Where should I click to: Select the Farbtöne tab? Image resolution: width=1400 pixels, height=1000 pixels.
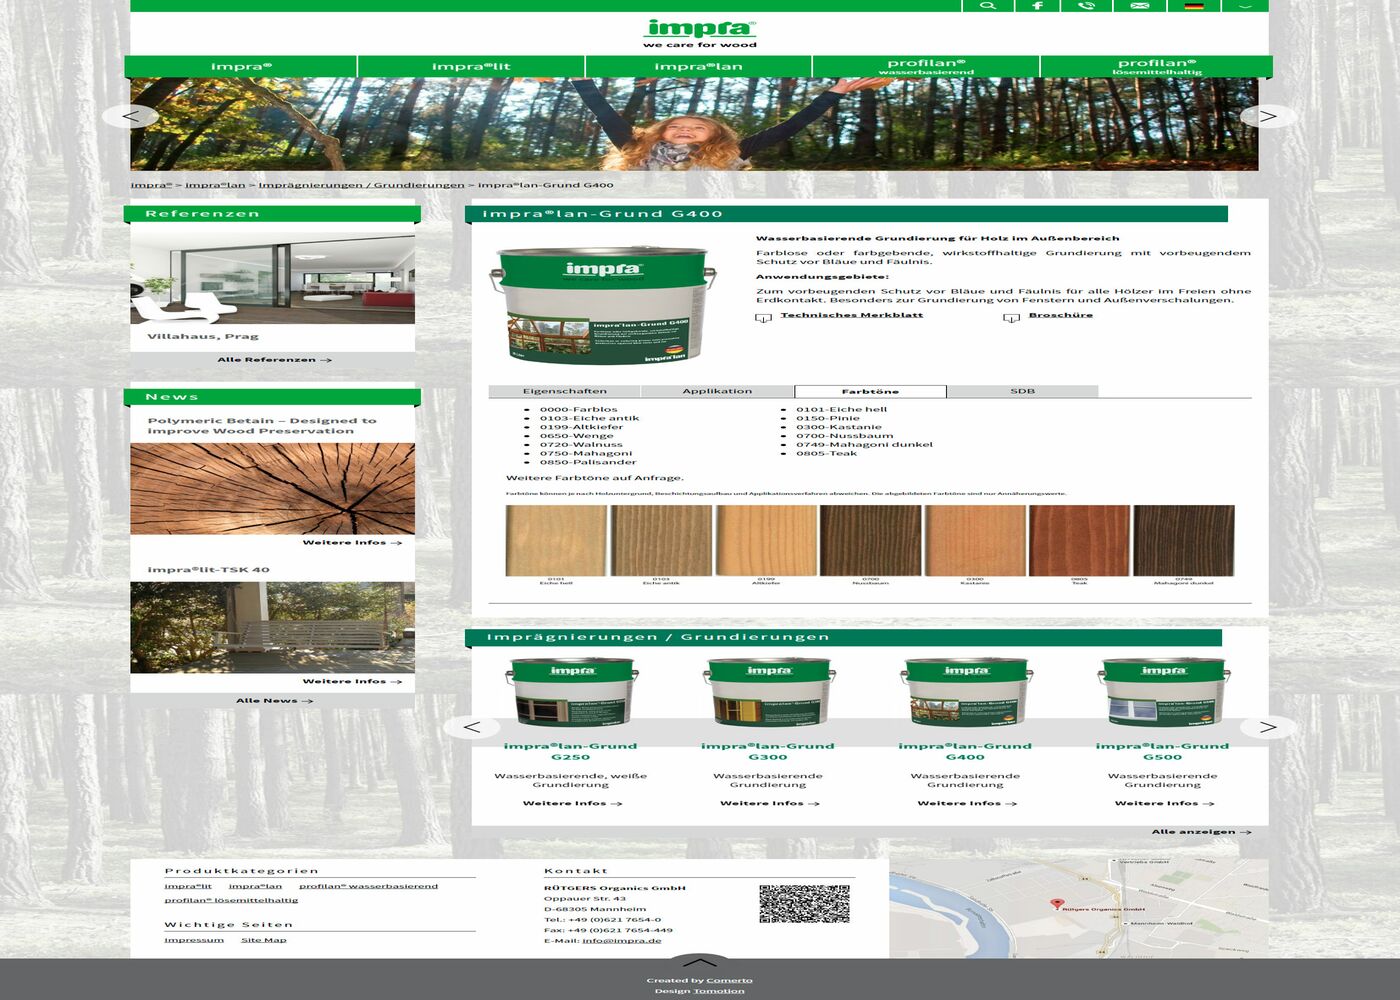click(x=870, y=391)
